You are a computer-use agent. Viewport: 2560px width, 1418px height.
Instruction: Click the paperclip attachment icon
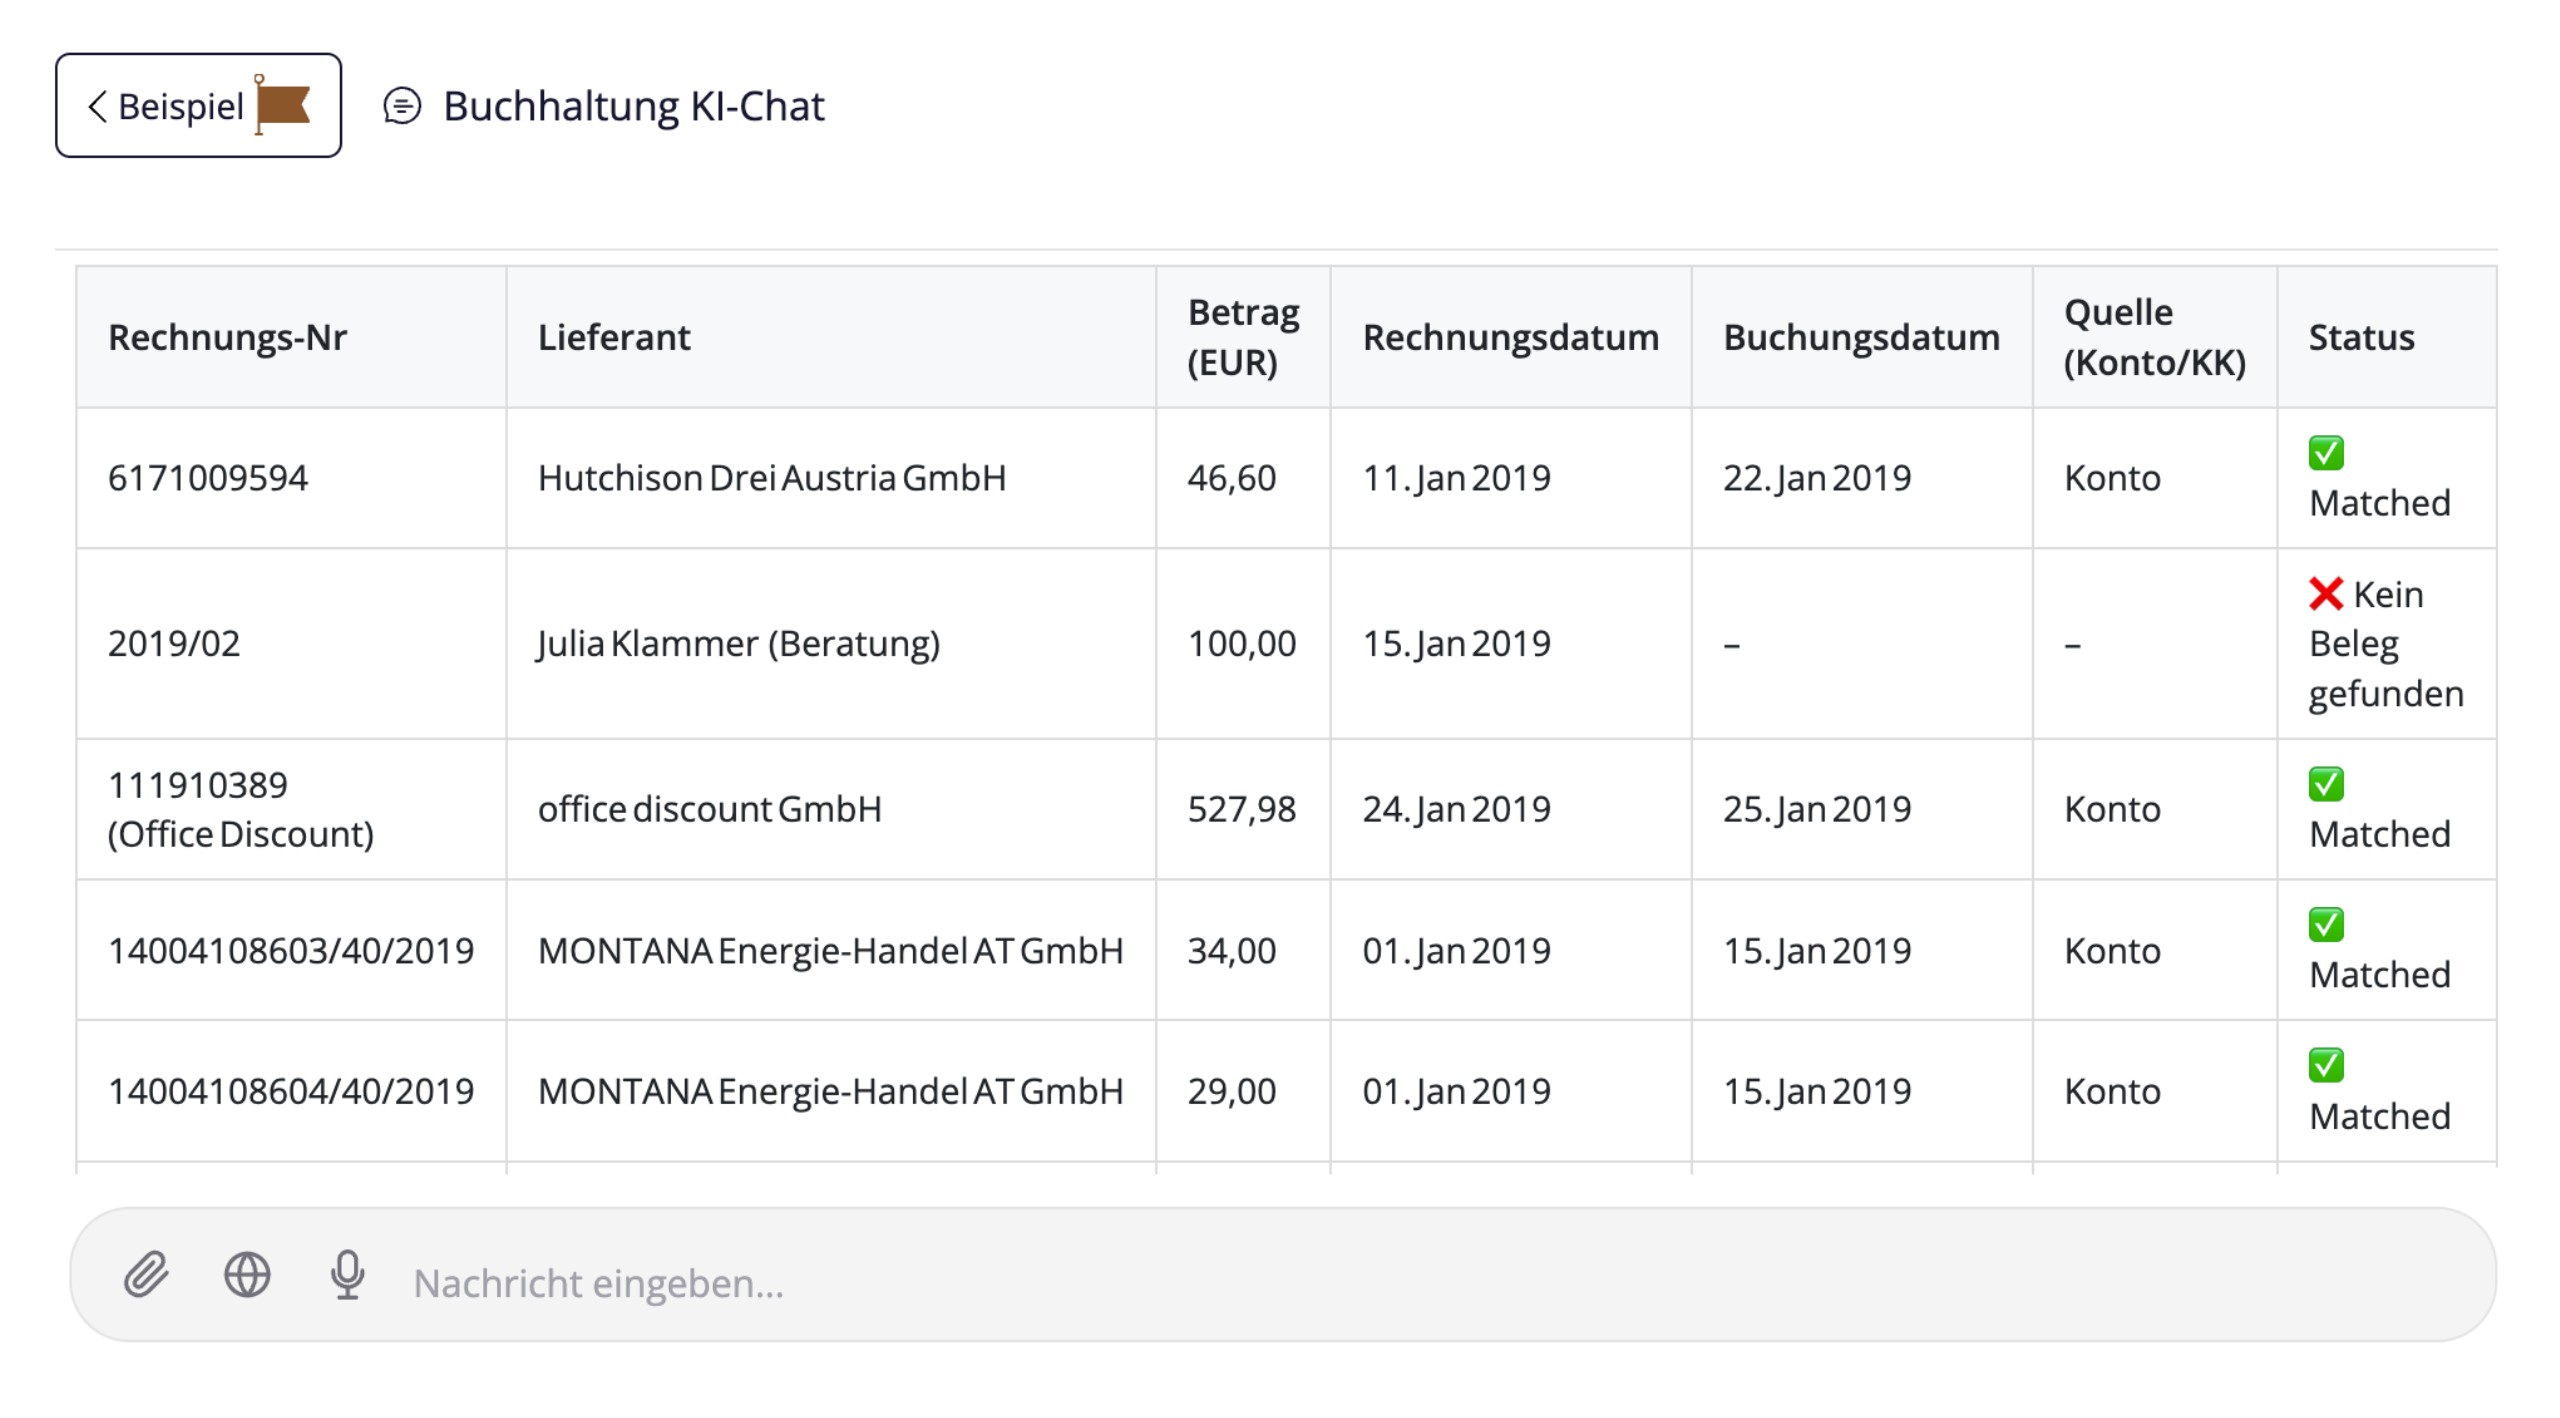(x=146, y=1274)
